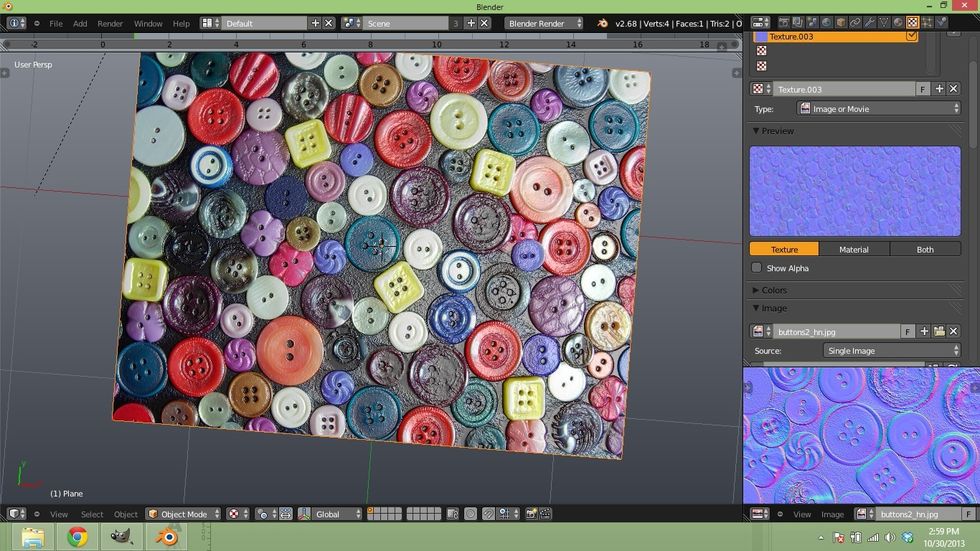Viewport: 980px width, 551px height.
Task: Browse textures next to Texture.003 name field
Action: (x=761, y=89)
